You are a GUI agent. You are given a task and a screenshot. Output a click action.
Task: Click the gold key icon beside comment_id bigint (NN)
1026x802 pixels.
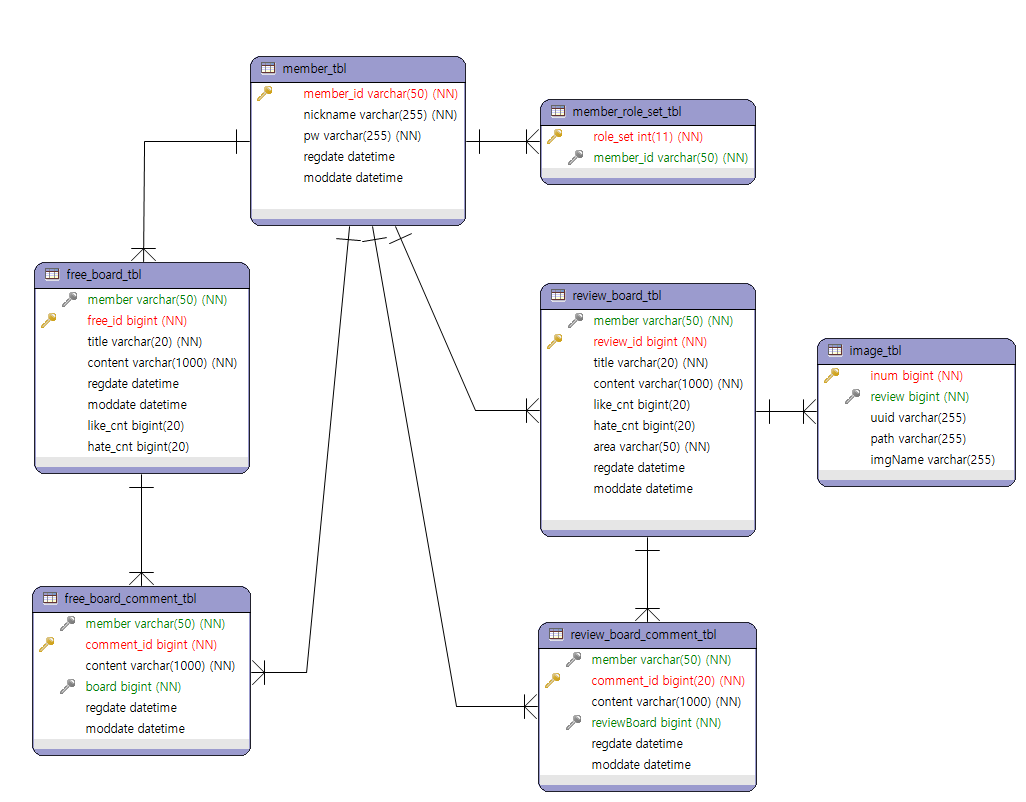46,644
